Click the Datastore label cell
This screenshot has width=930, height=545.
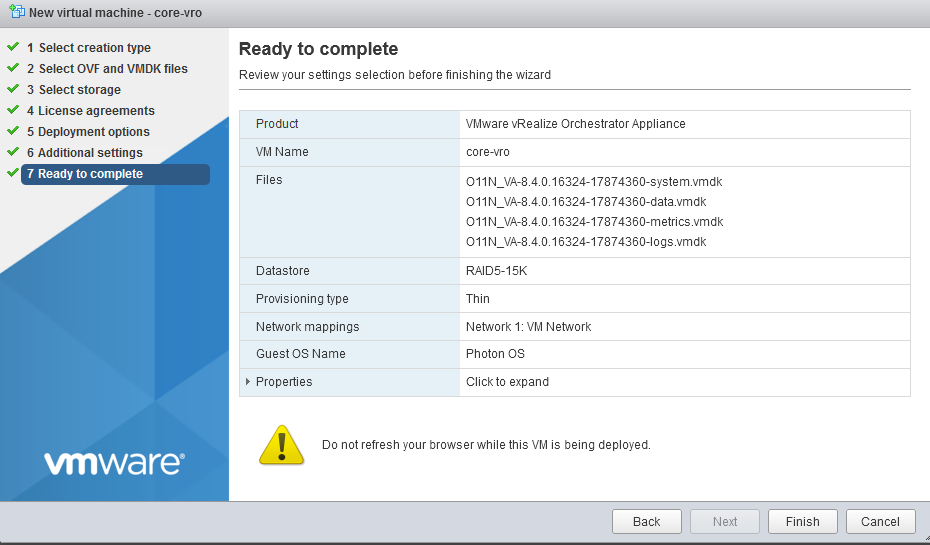pyautogui.click(x=350, y=271)
